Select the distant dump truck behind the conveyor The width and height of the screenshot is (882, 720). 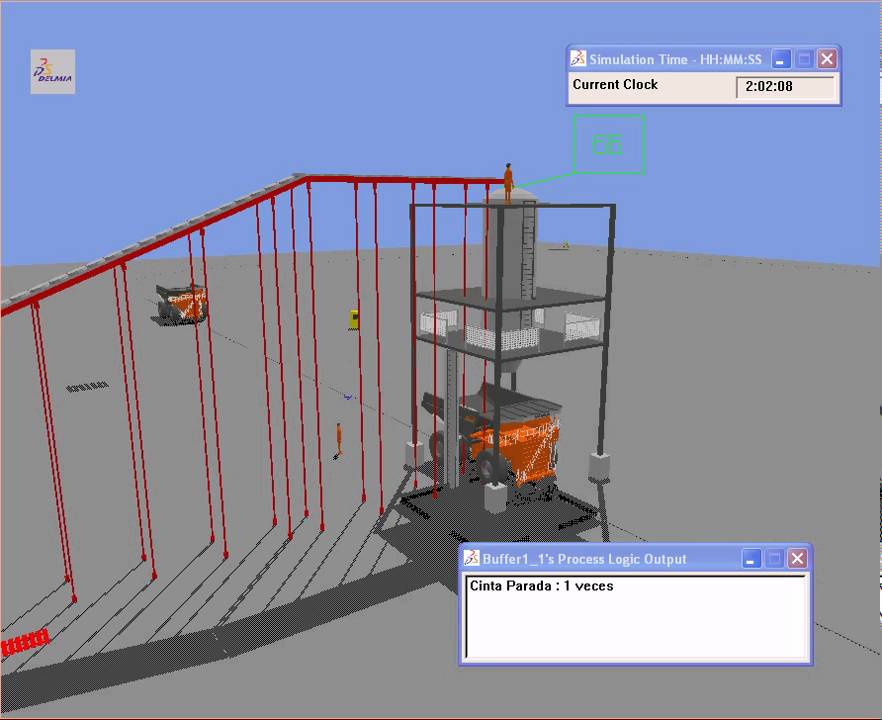(x=181, y=301)
